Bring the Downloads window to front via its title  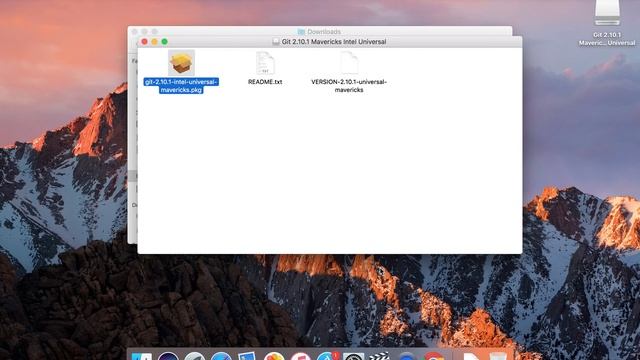click(x=324, y=31)
